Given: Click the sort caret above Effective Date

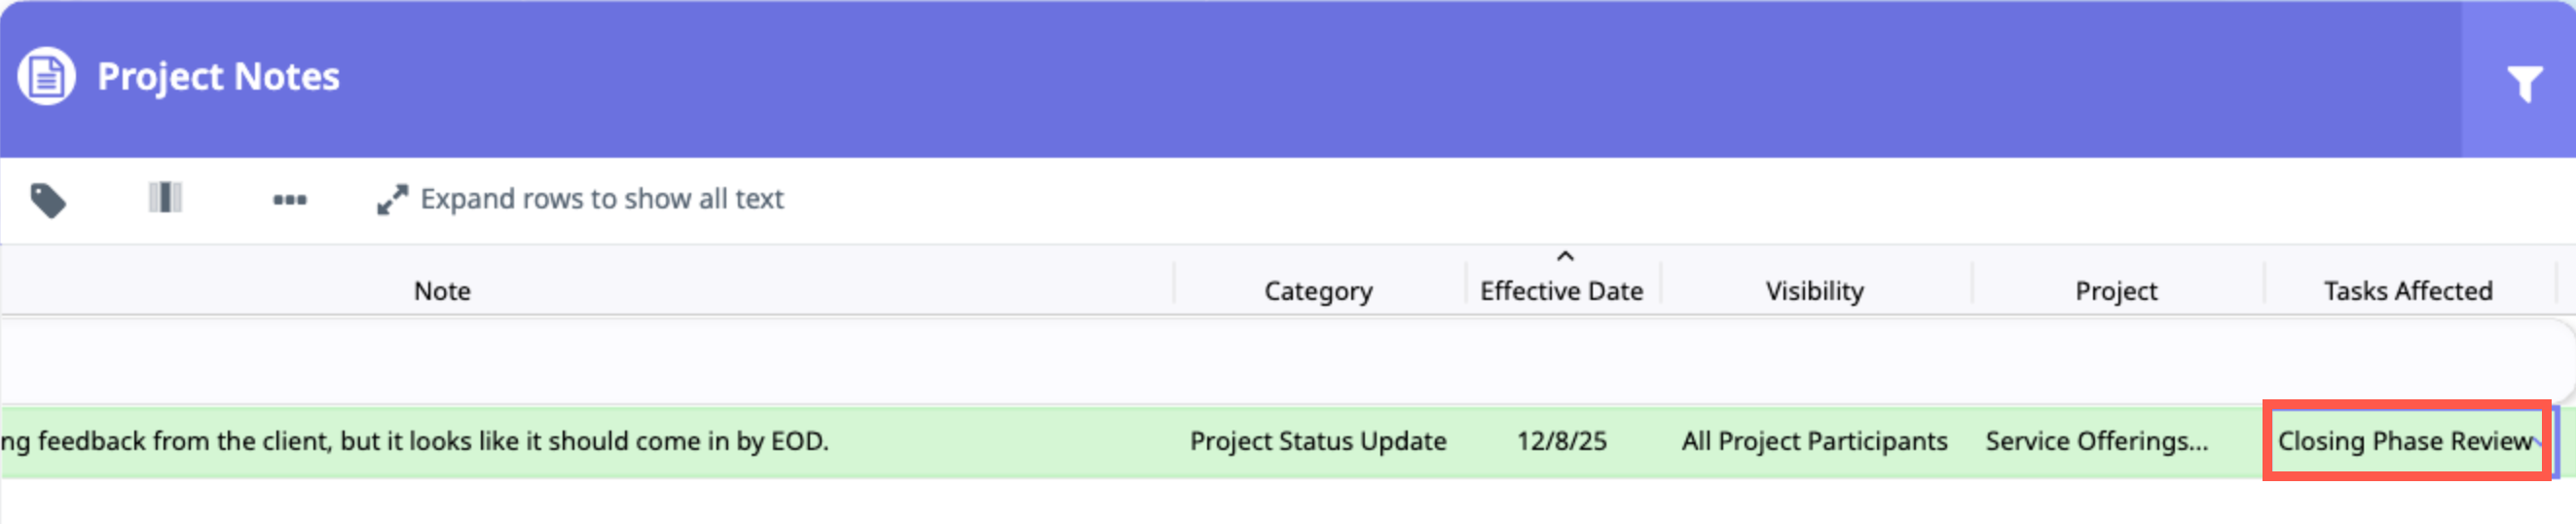Looking at the screenshot, I should (1565, 257).
